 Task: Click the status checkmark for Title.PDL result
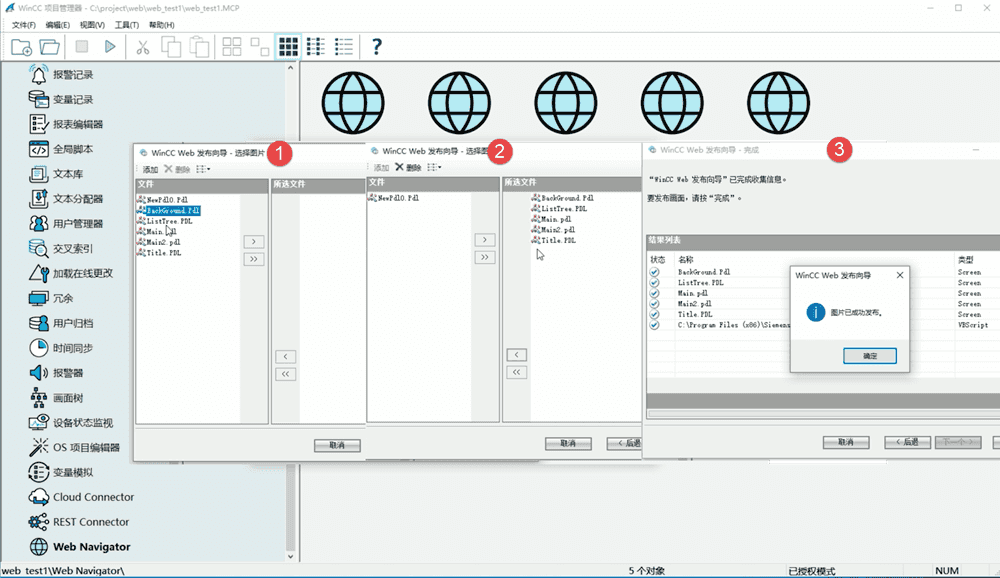point(655,314)
